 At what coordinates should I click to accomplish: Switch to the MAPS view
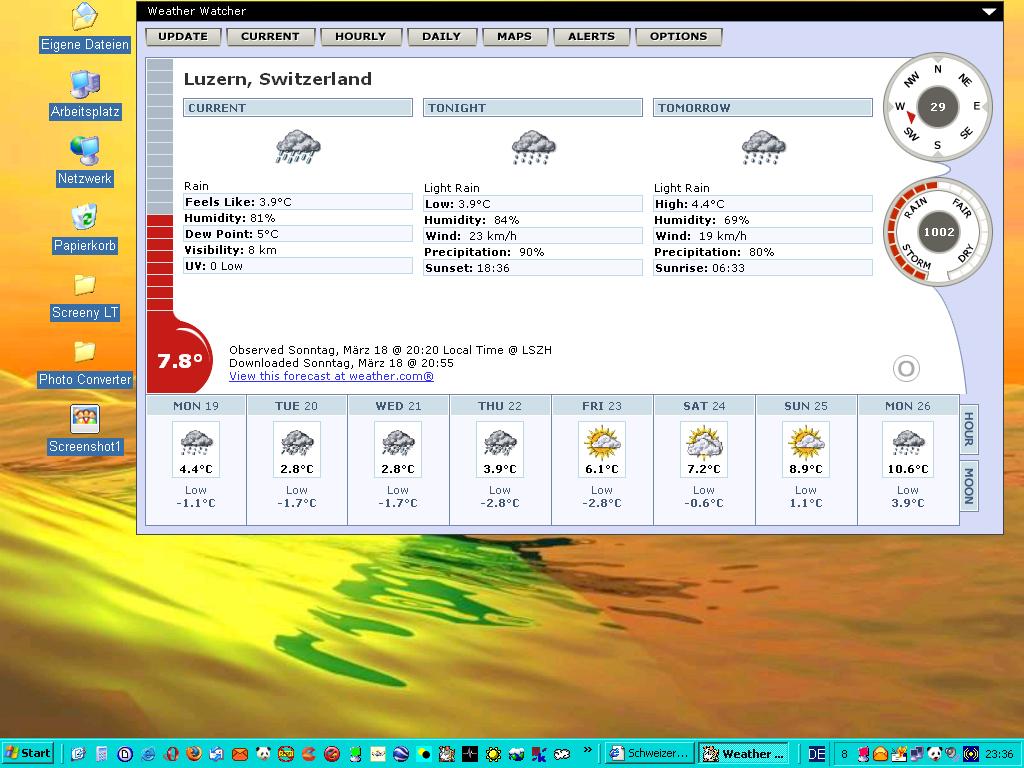click(514, 37)
